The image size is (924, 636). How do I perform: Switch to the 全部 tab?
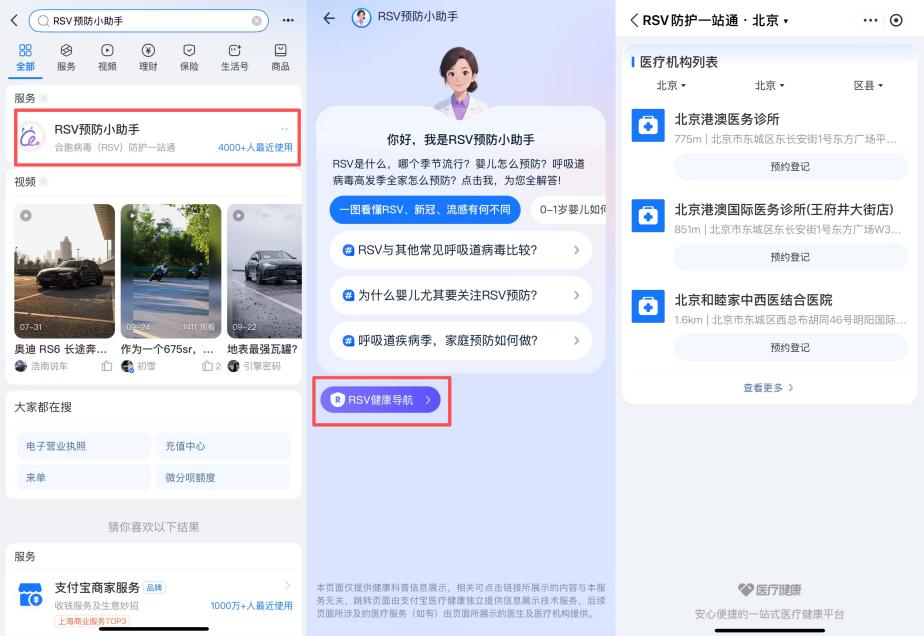(x=27, y=55)
